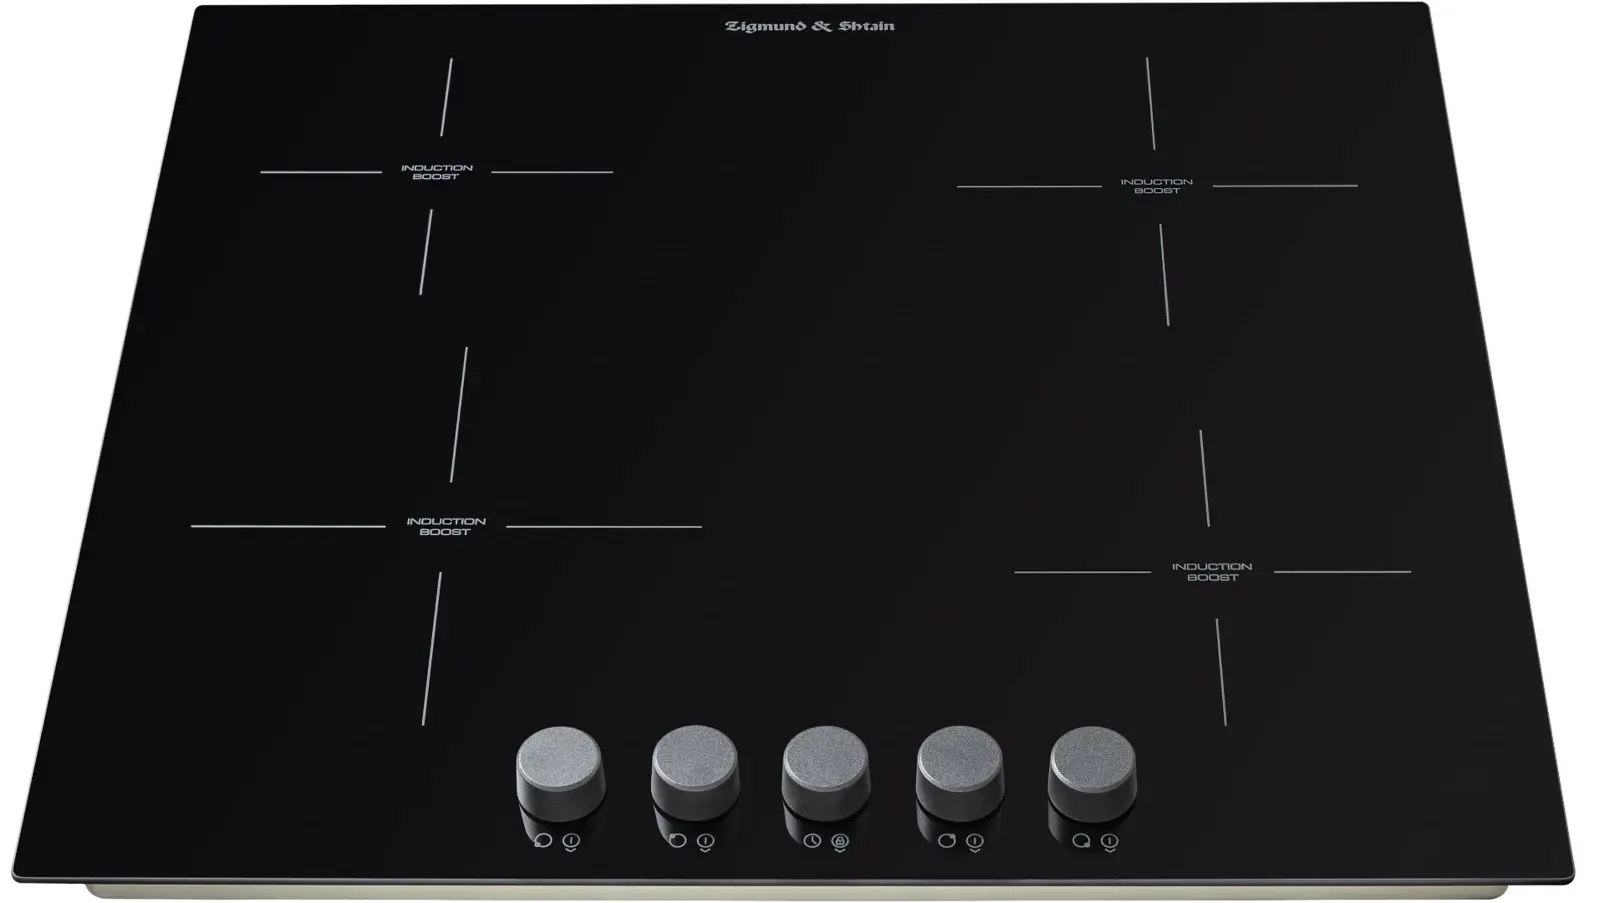Tap the power icon under second knob
The width and height of the screenshot is (1600, 903).
705,842
